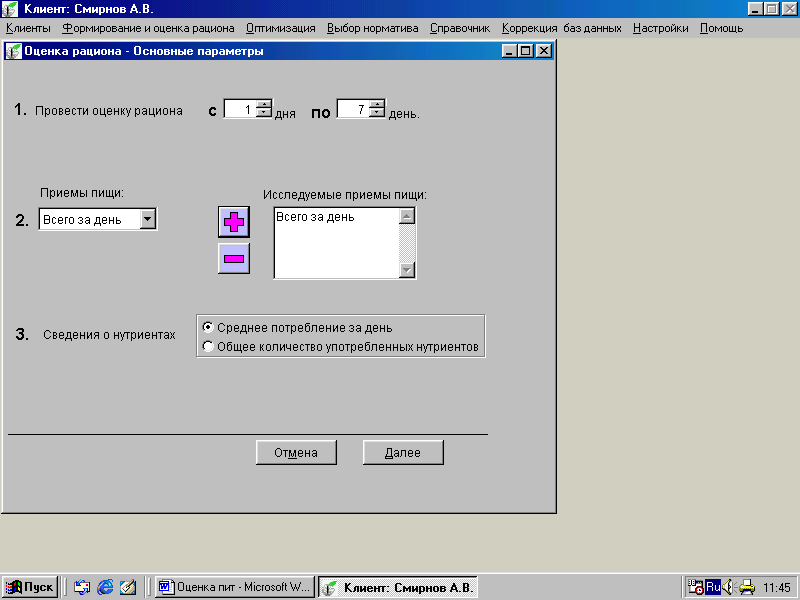Click Клиент: Смирнов А.В. taskbar button
The image size is (800, 600).
coord(398,587)
